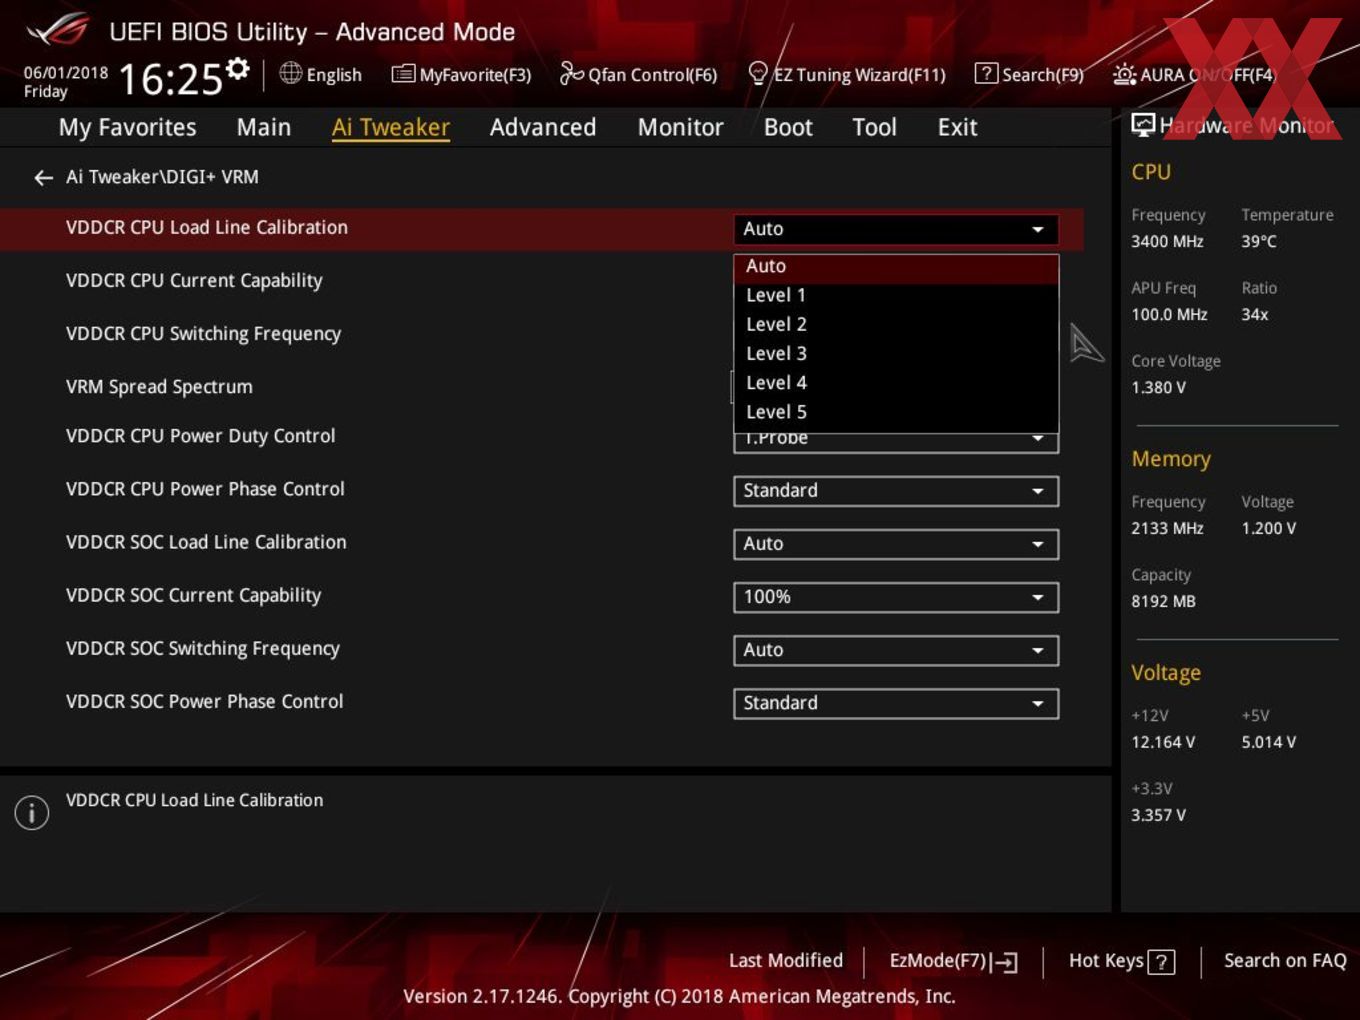Click the +12V reading 12.164 V
1360x1020 pixels.
(1163, 743)
